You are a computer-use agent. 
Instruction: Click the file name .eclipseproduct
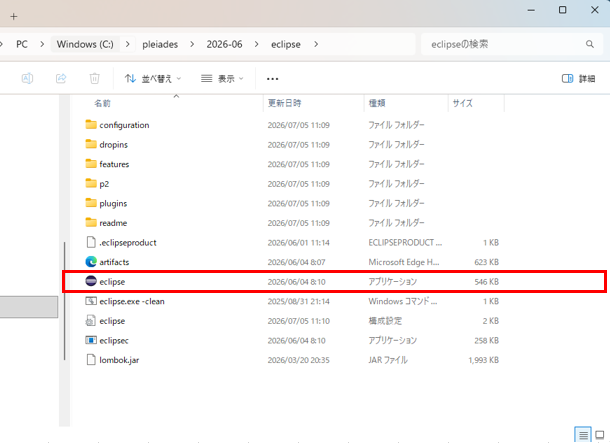click(x=128, y=243)
